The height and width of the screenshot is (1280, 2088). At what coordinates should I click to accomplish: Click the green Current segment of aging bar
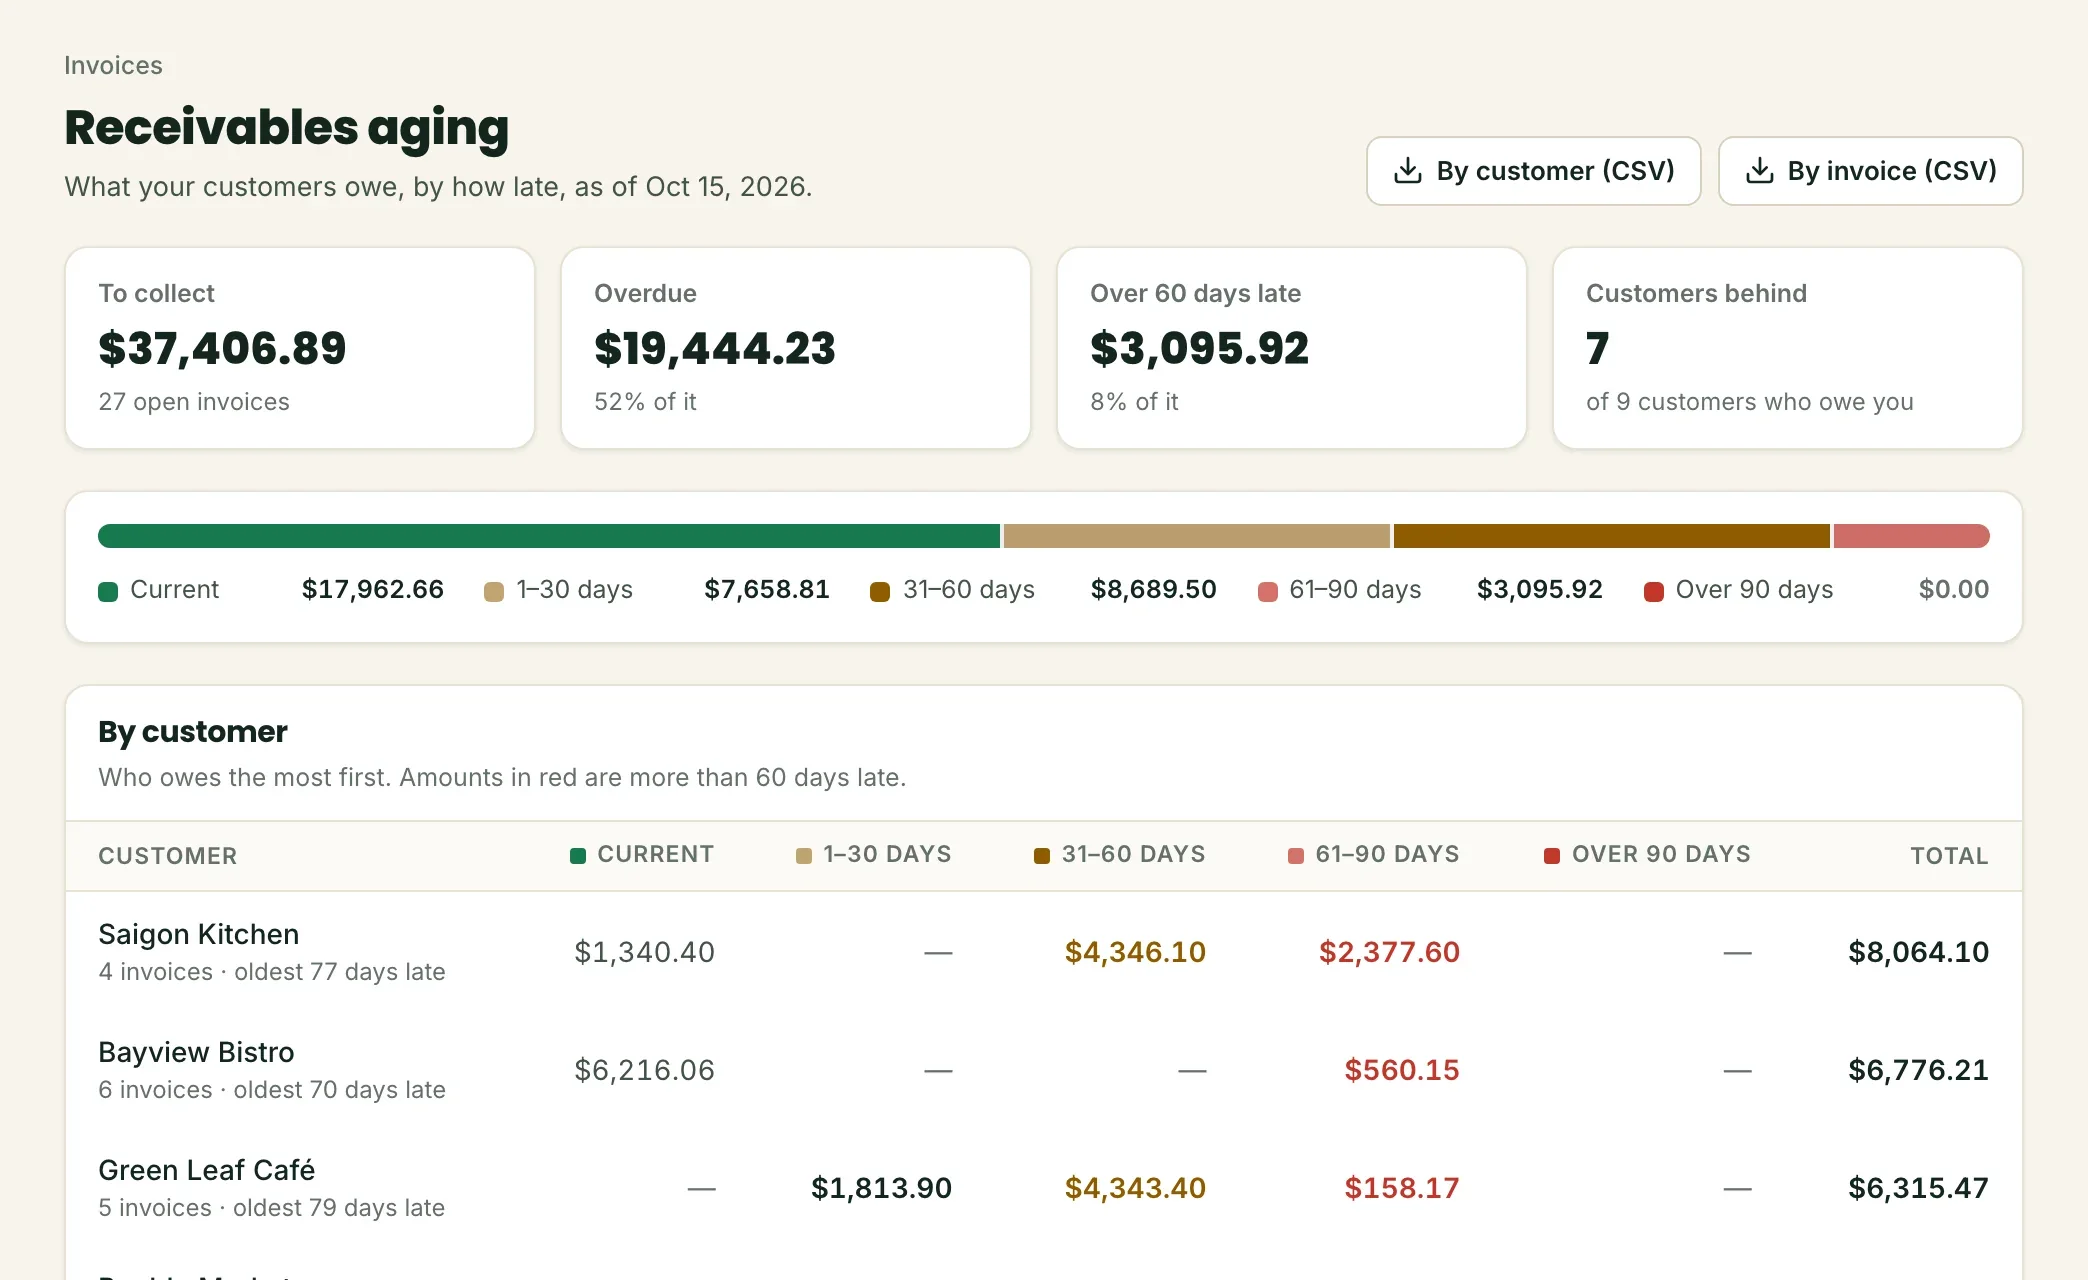coord(549,536)
